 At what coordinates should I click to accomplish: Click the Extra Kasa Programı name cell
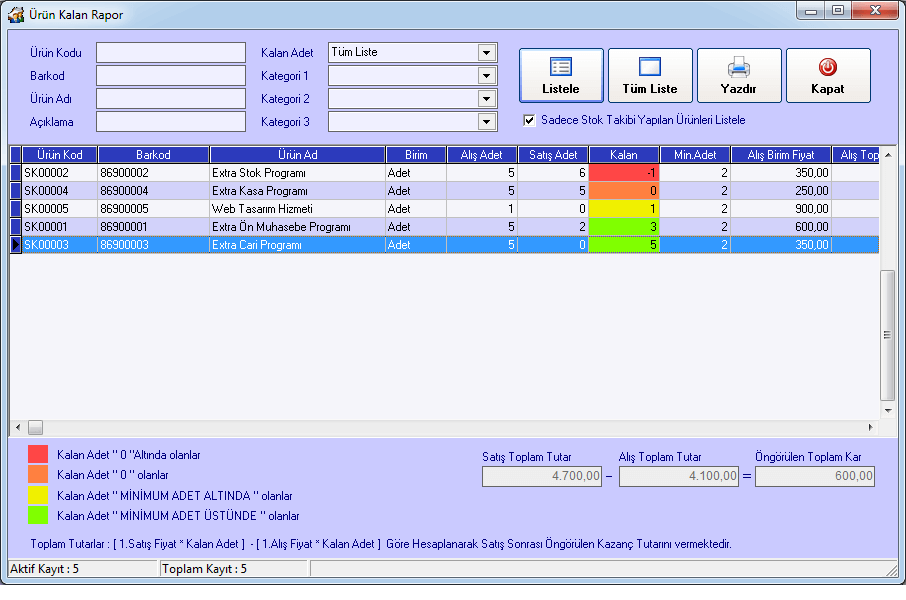tap(298, 191)
